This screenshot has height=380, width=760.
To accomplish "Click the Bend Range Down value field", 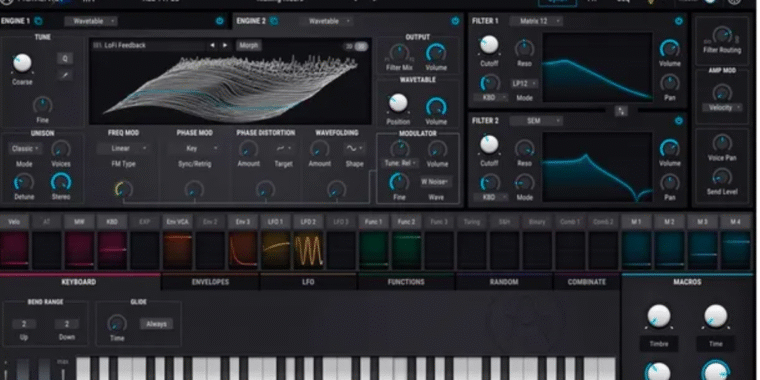I will pos(67,324).
